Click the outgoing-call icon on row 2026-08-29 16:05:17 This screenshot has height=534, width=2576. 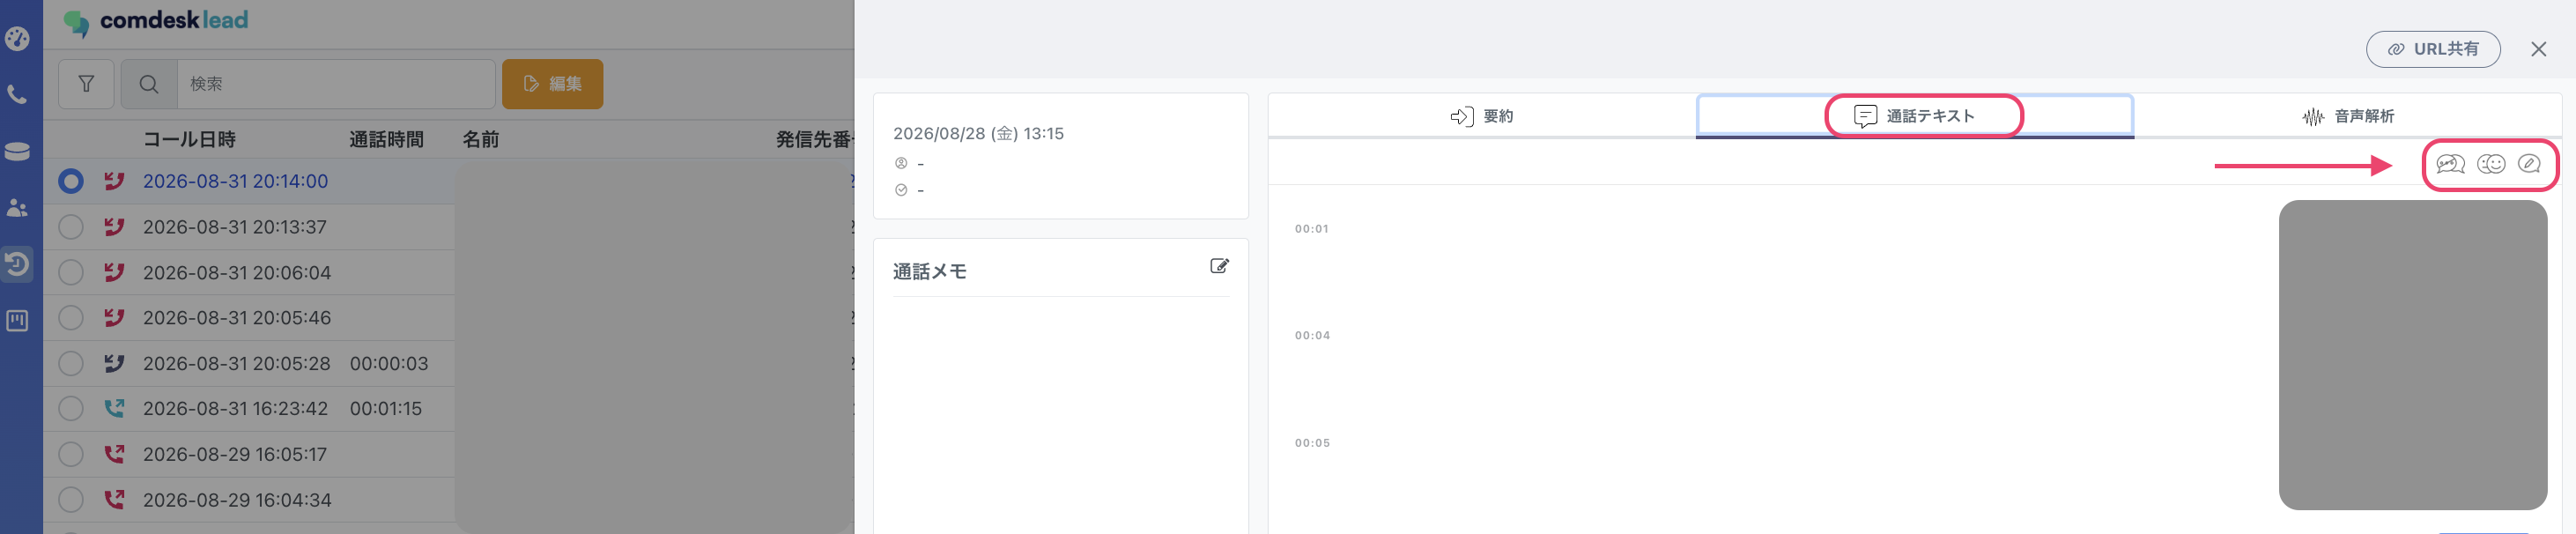tap(115, 454)
